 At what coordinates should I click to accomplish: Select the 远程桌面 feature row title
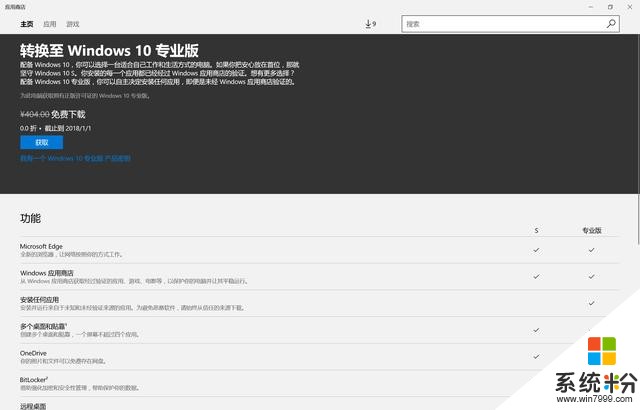point(33,406)
